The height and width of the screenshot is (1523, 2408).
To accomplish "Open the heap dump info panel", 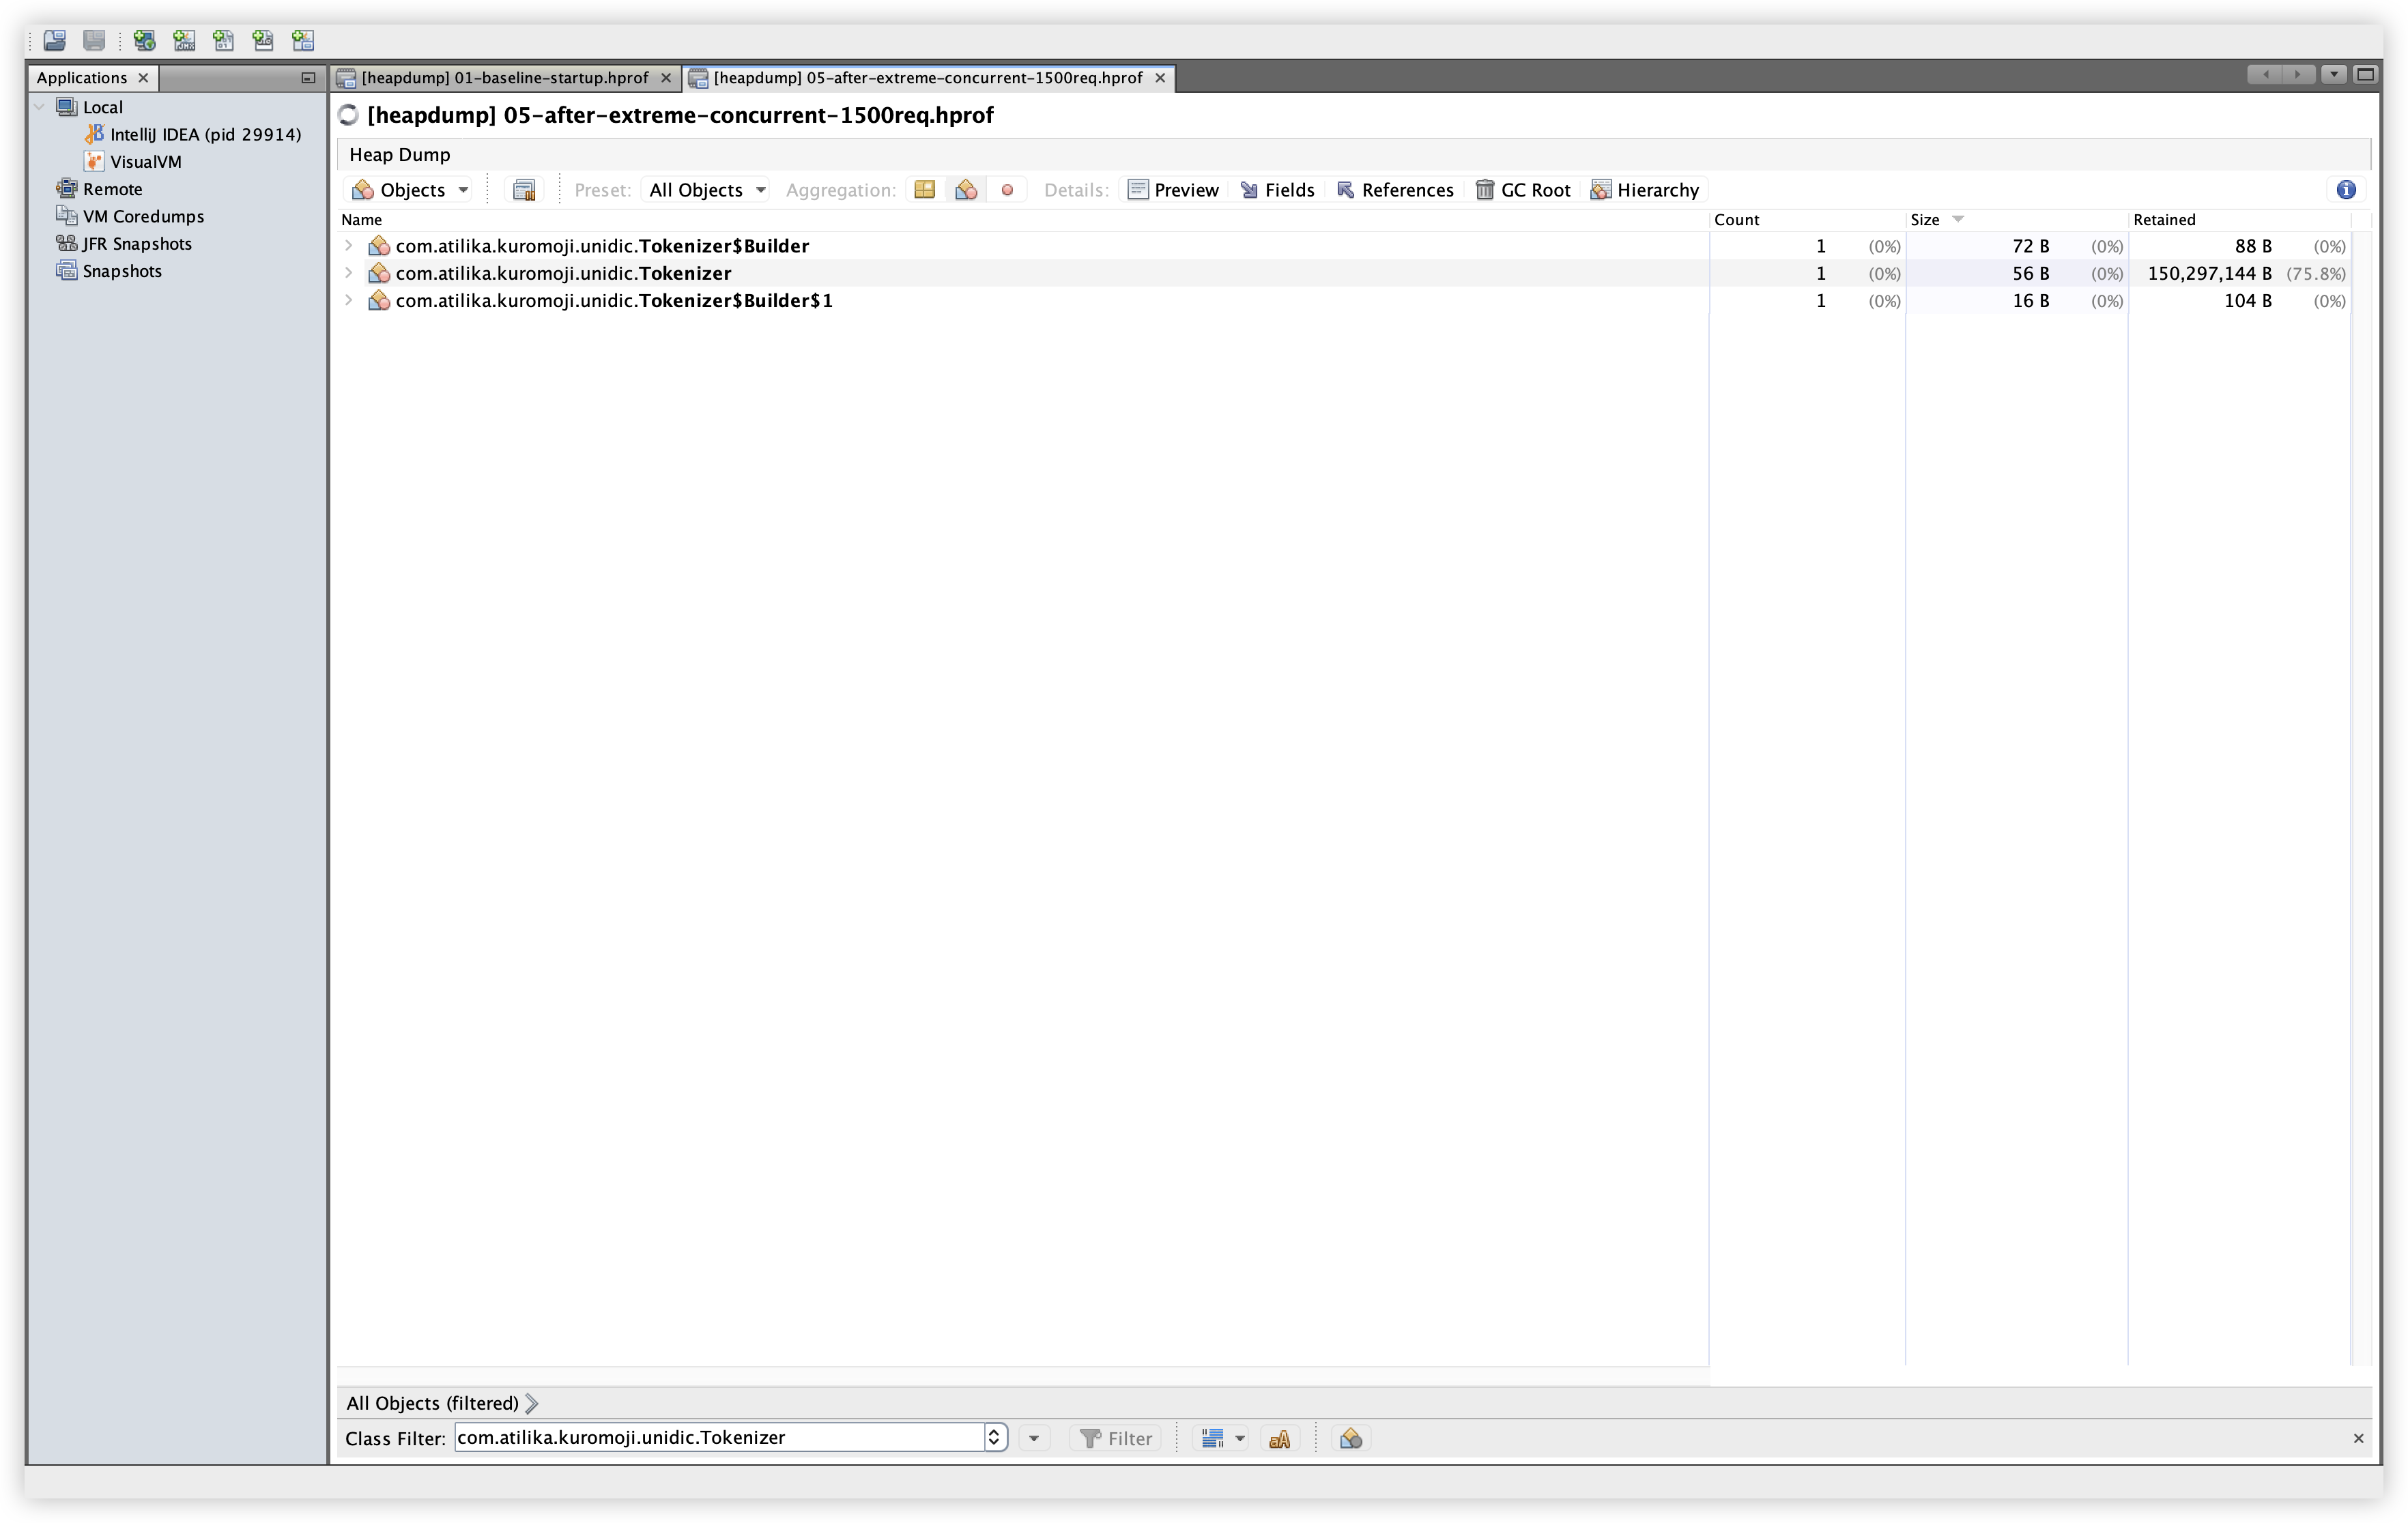I will [x=2345, y=190].
